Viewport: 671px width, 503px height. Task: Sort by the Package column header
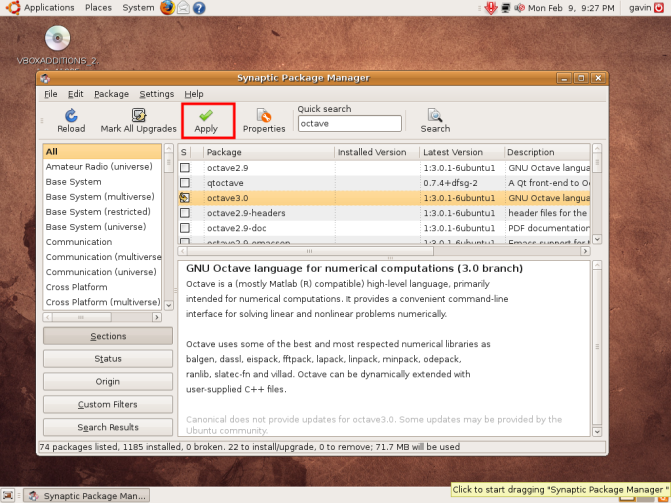point(269,152)
